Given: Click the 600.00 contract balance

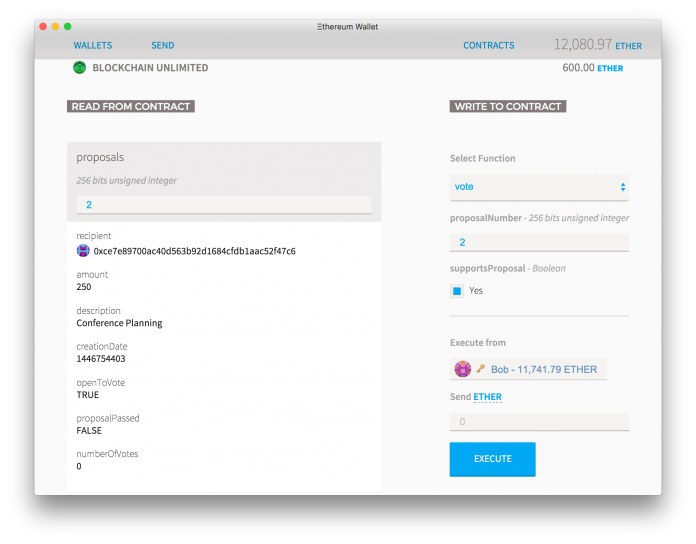Looking at the screenshot, I should [578, 67].
